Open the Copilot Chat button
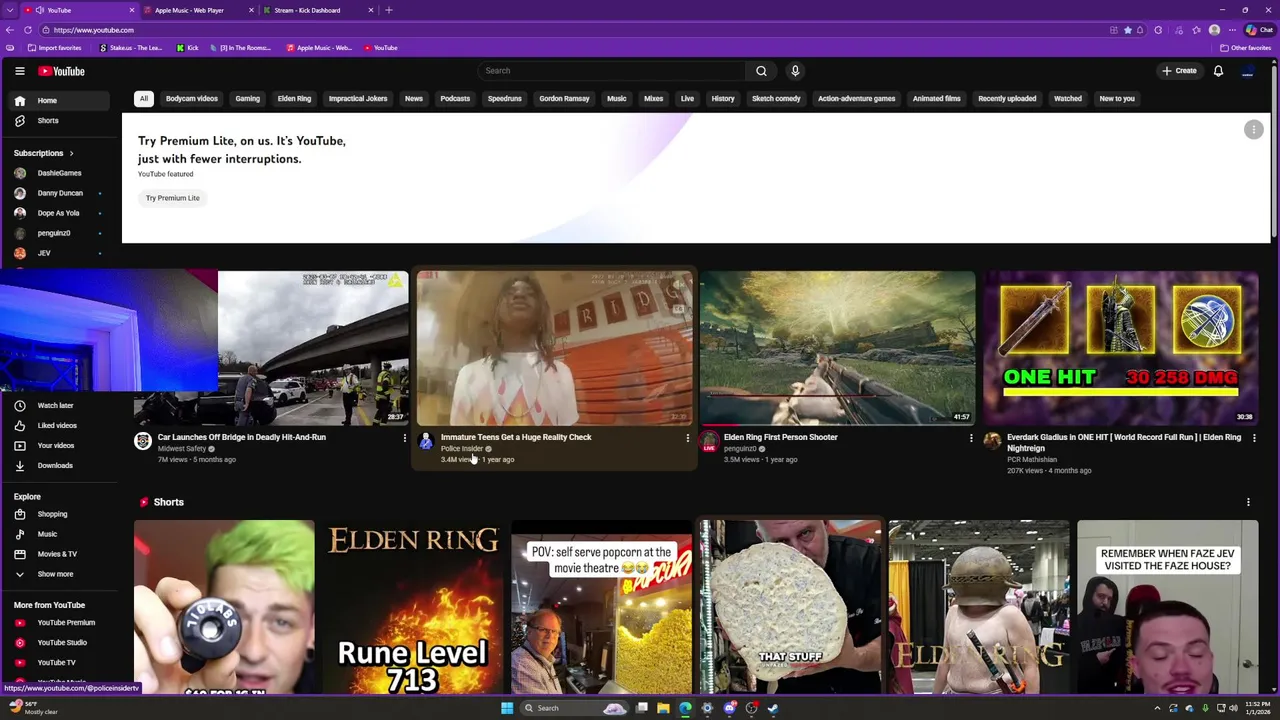 click(1259, 30)
